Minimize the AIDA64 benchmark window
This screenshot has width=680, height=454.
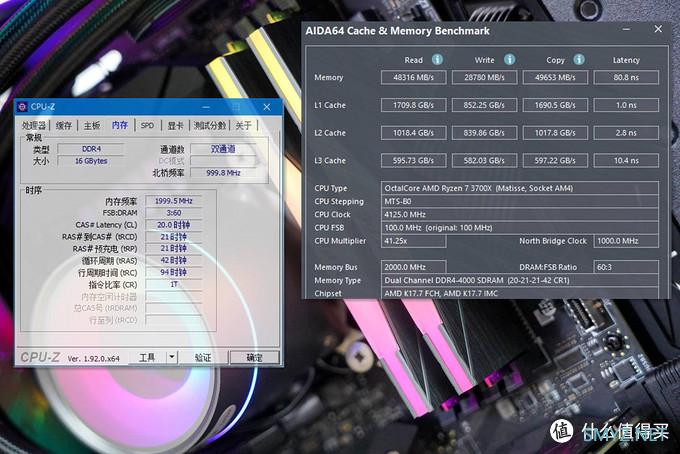point(626,29)
